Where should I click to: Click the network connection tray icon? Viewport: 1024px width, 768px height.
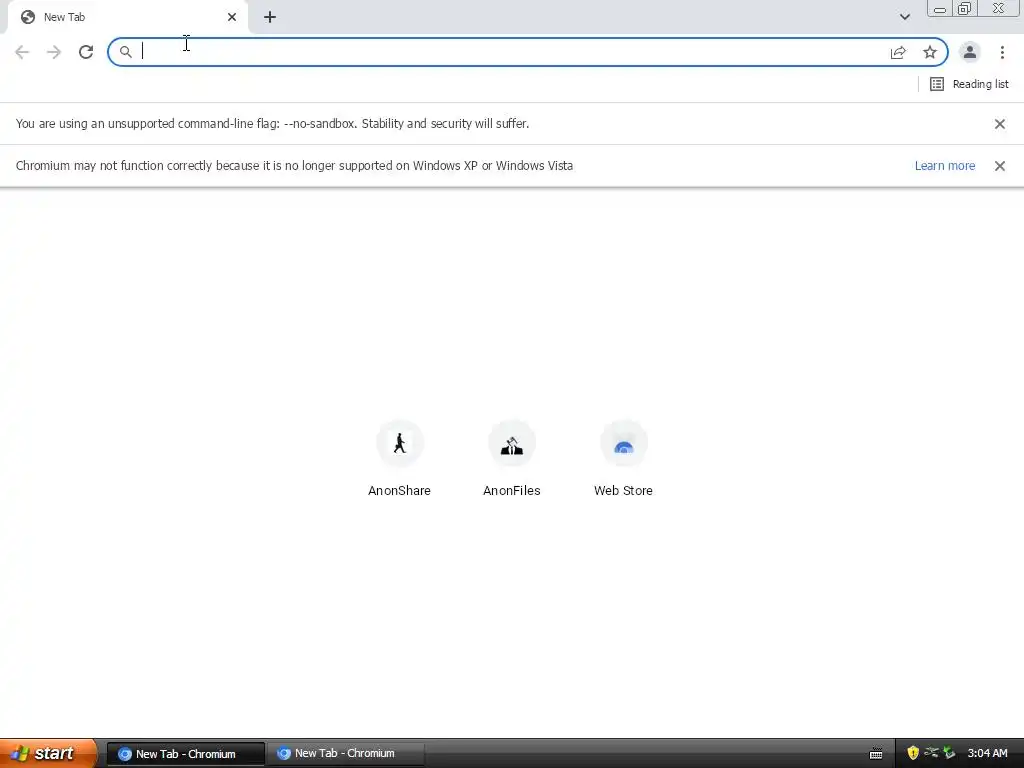coord(931,753)
